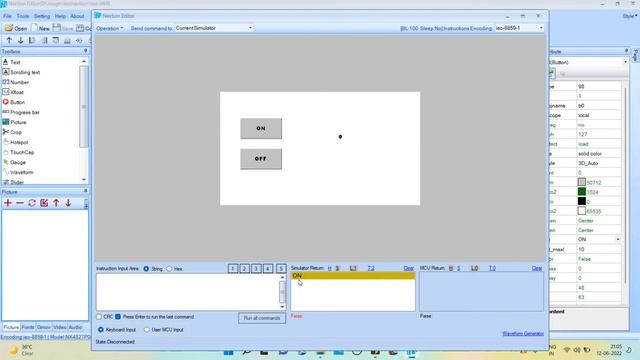Image resolution: width=640 pixels, height=360 pixels.
Task: Click the green 1024 color swatch
Action: click(x=582, y=191)
